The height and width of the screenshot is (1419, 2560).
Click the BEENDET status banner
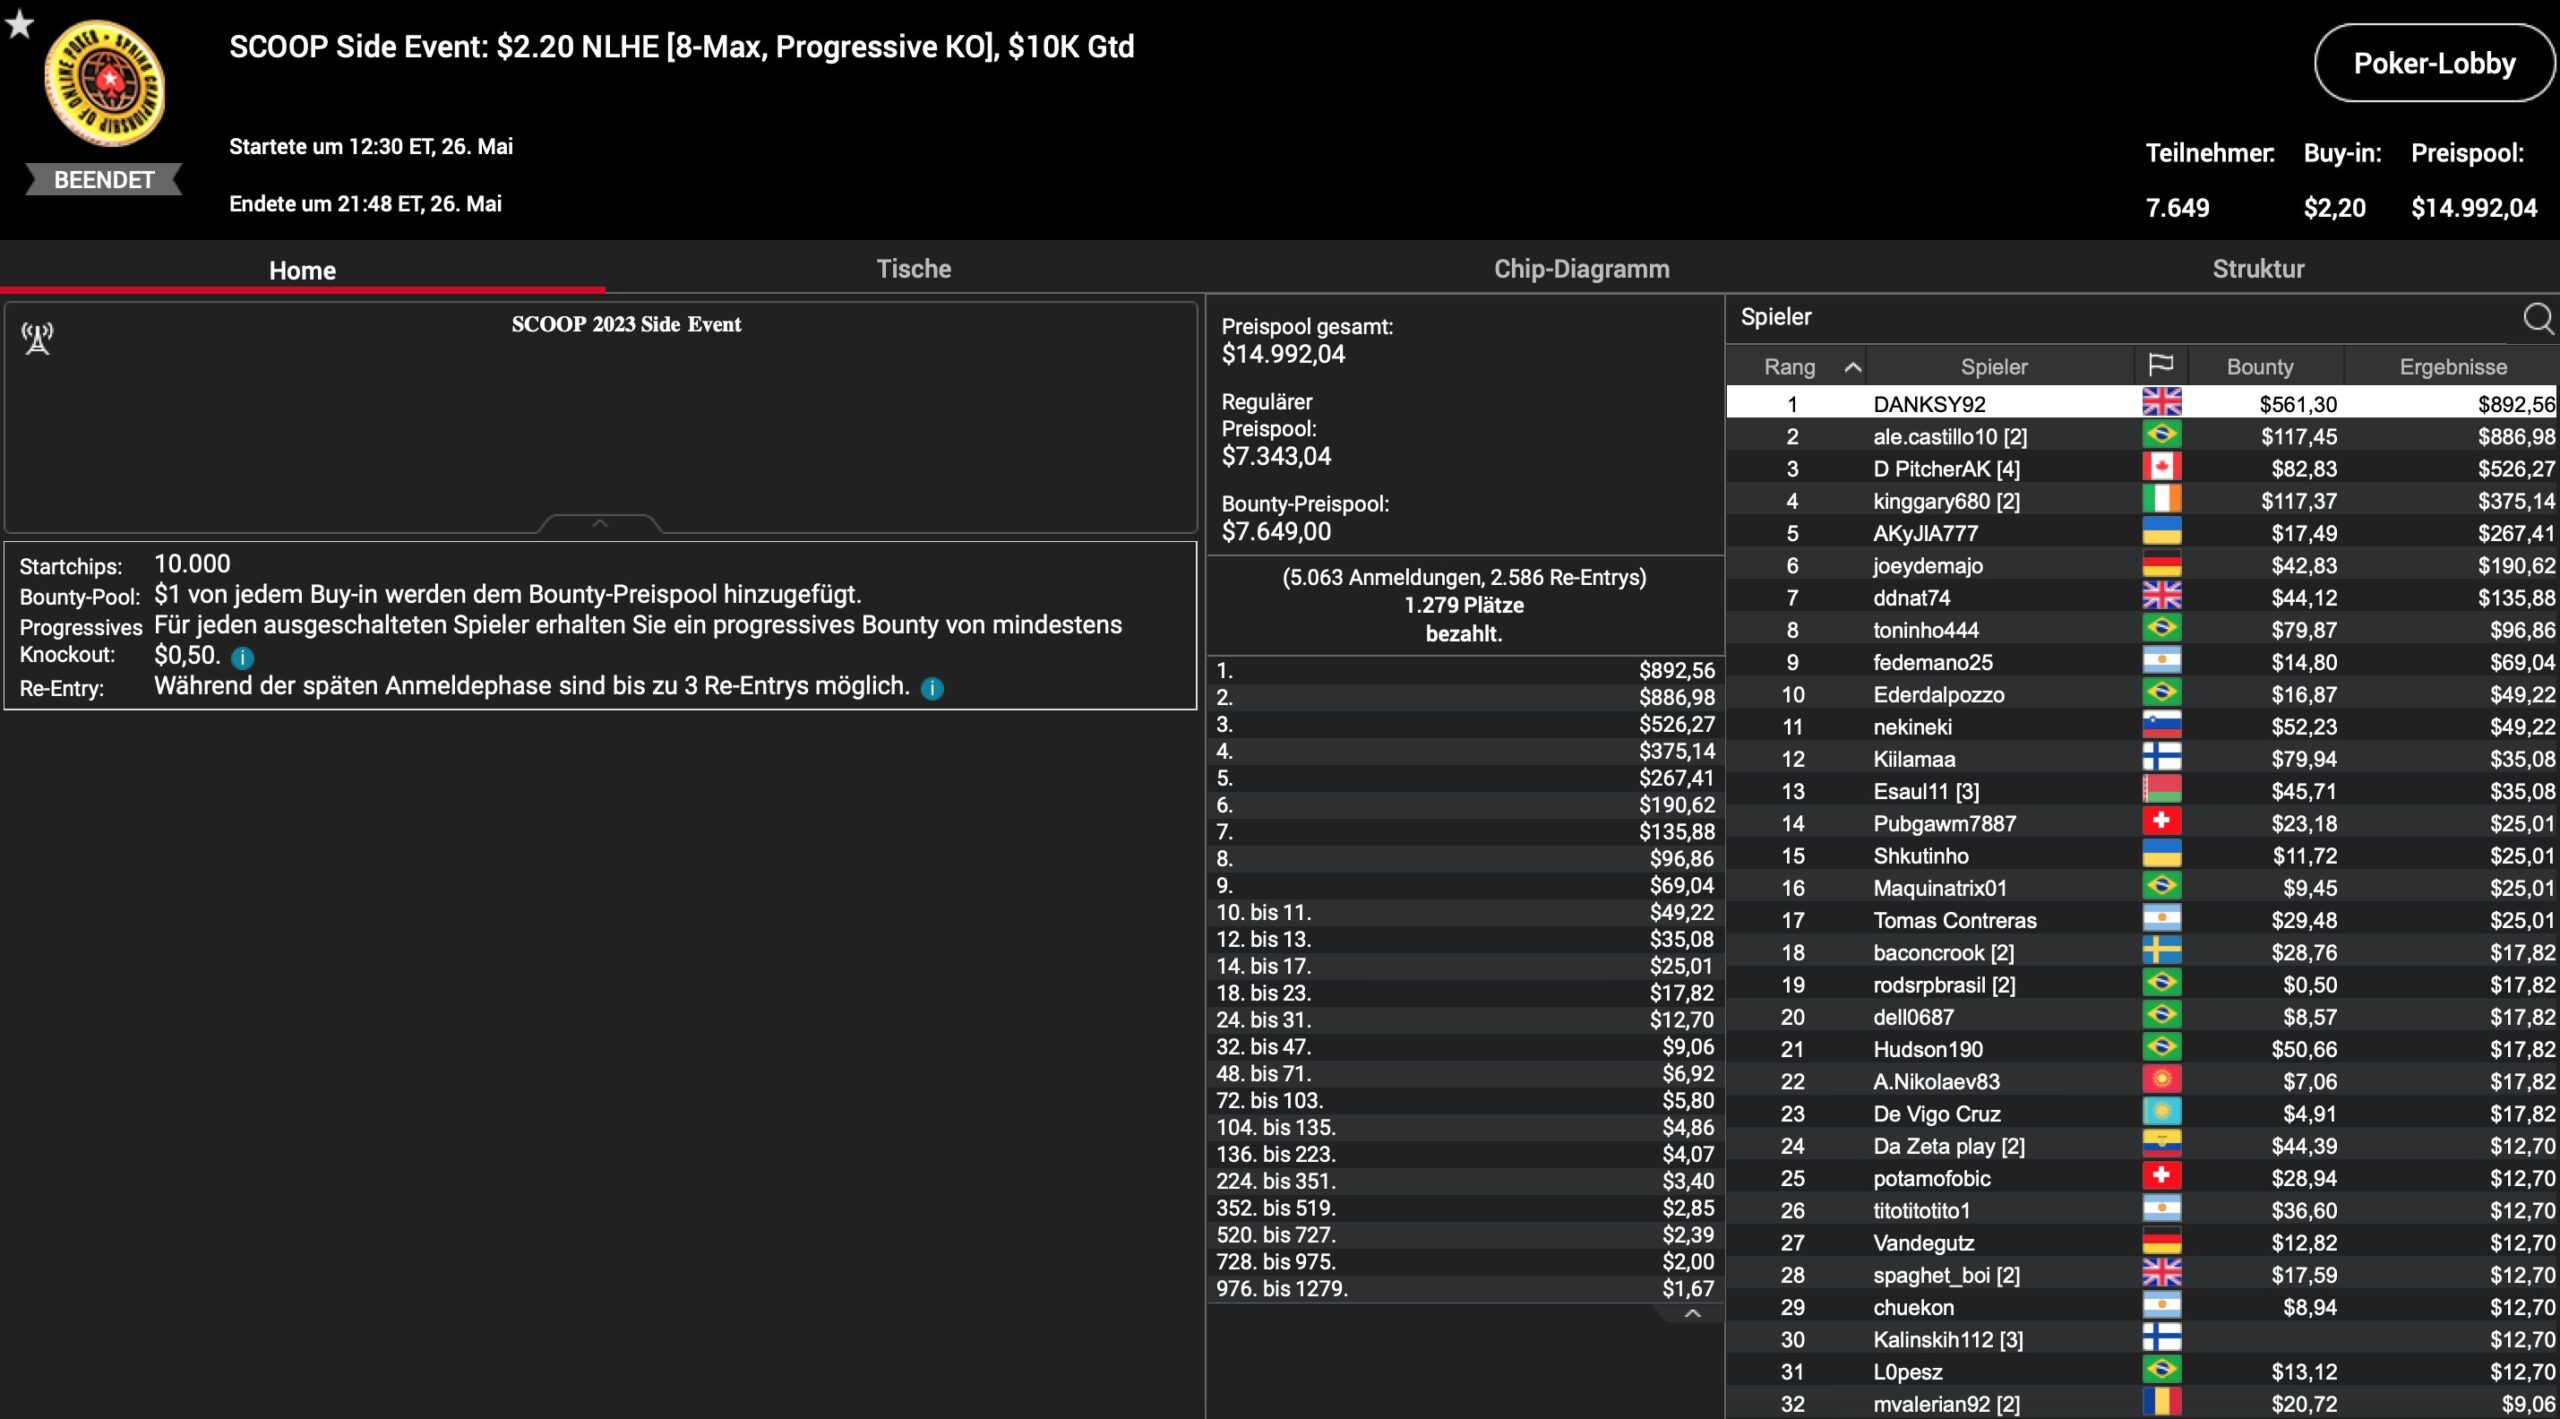point(104,180)
